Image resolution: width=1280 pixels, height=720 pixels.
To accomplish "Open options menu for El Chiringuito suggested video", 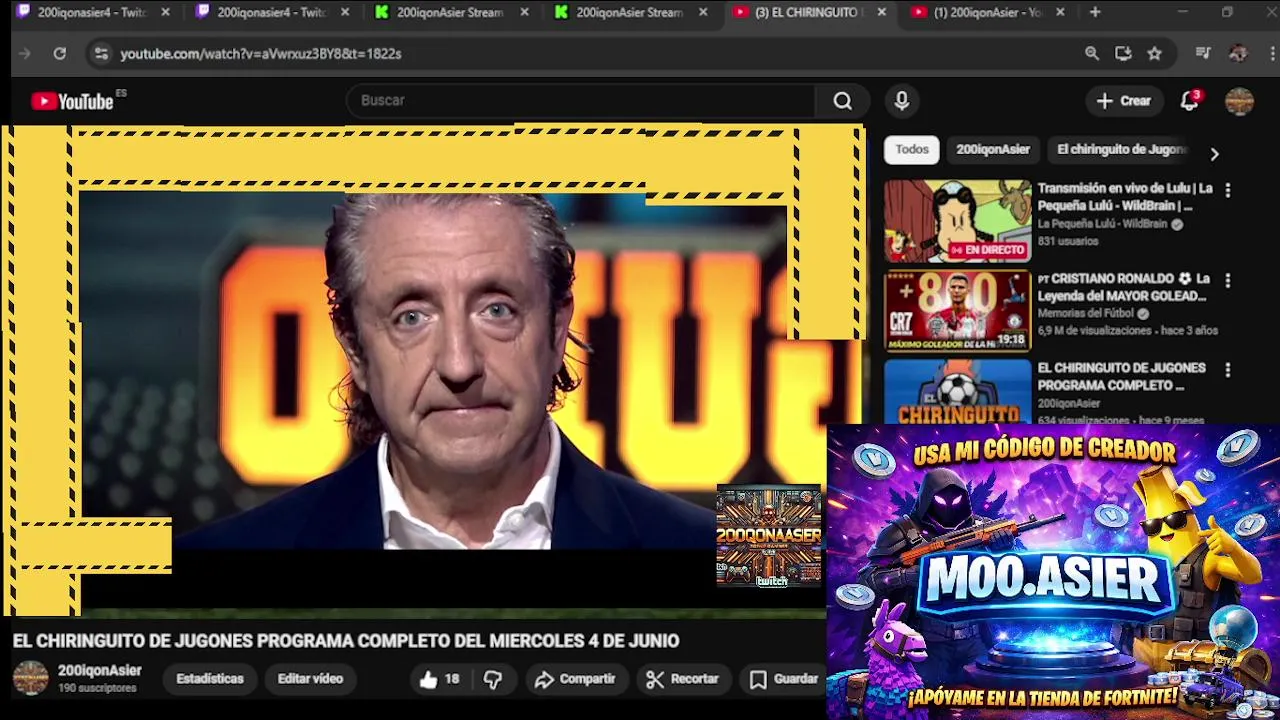I will point(1228,370).
